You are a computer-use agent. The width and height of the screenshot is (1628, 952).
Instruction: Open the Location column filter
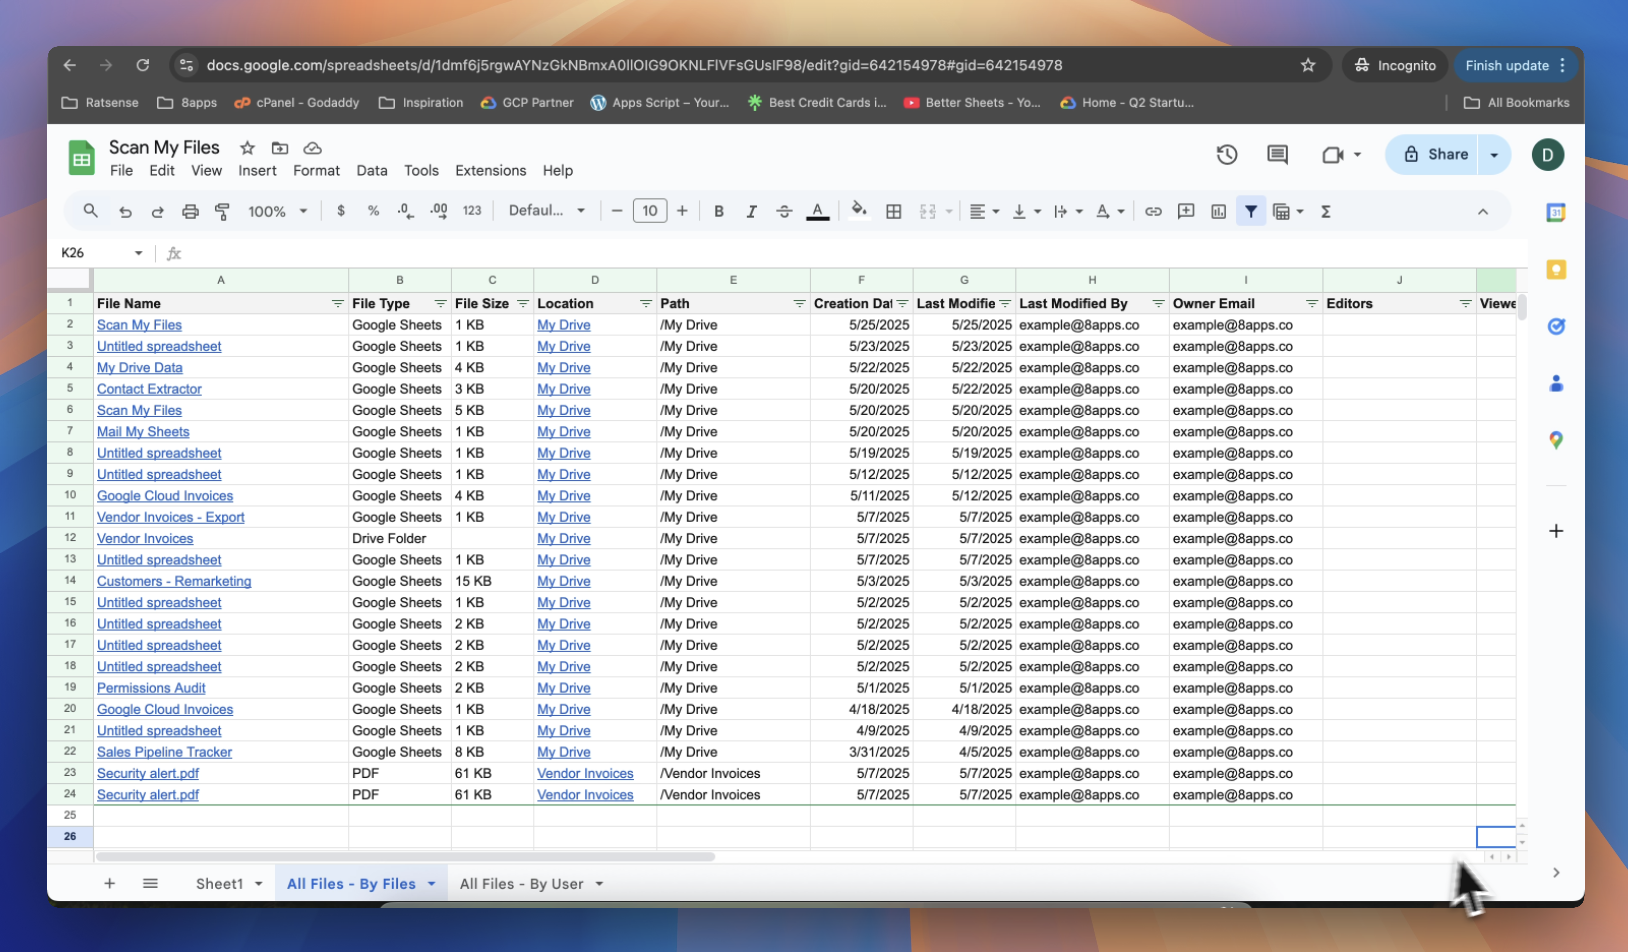646,304
